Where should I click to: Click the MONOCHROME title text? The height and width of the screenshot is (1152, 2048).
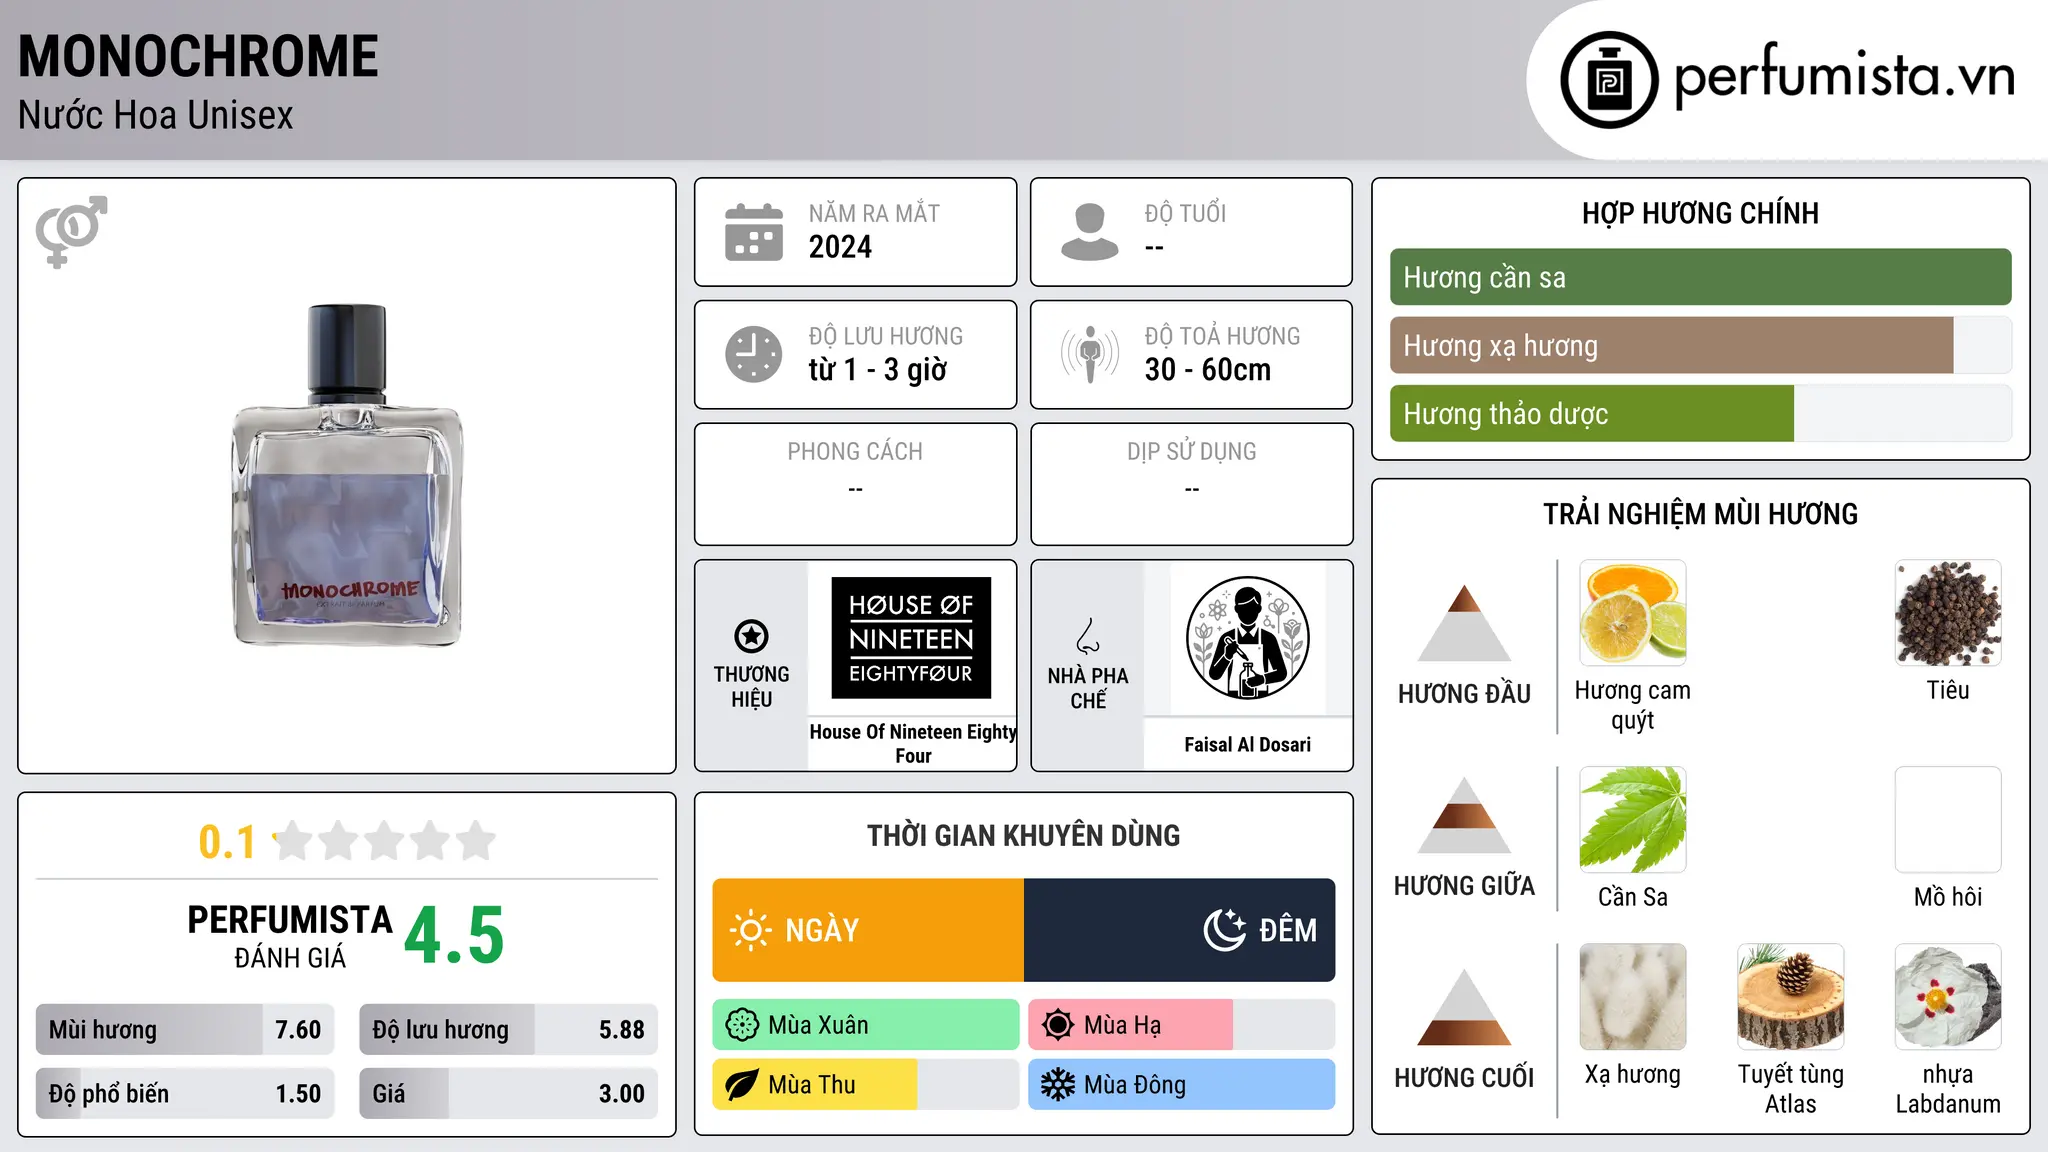(x=198, y=56)
